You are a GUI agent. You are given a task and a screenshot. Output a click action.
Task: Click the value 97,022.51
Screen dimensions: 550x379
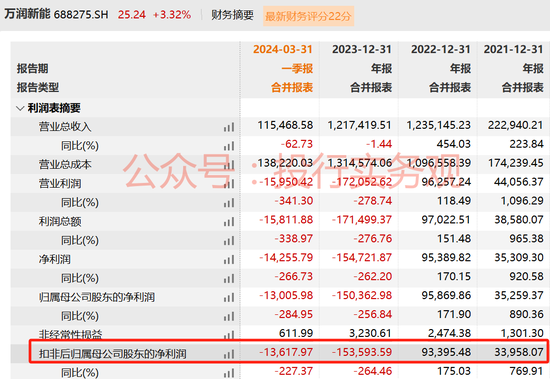click(446, 220)
